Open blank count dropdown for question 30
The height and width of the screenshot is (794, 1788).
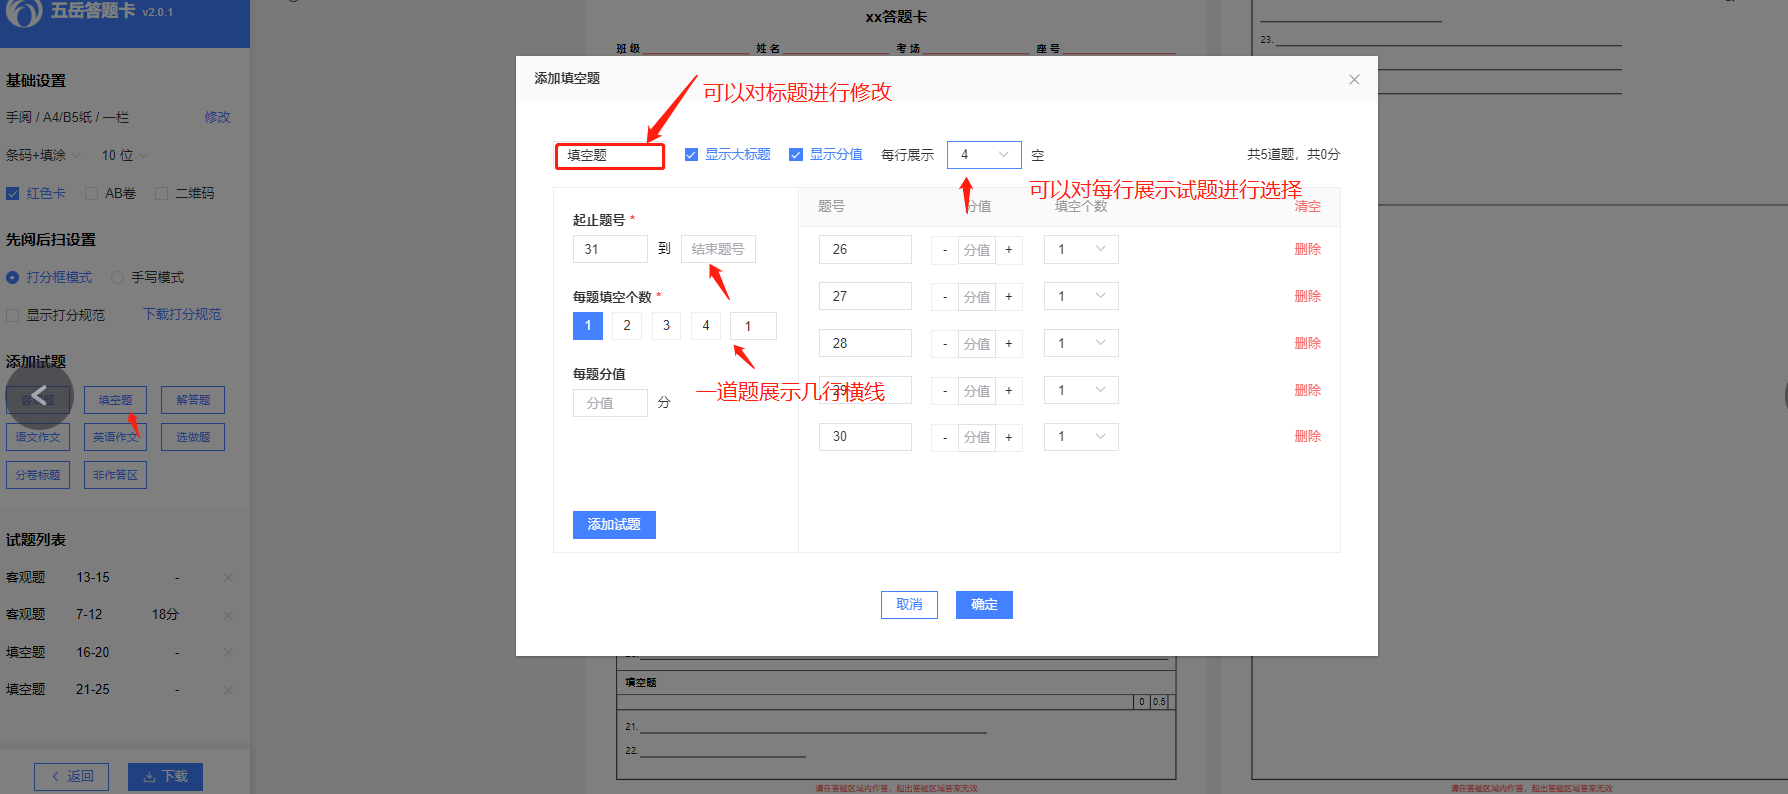click(1081, 437)
